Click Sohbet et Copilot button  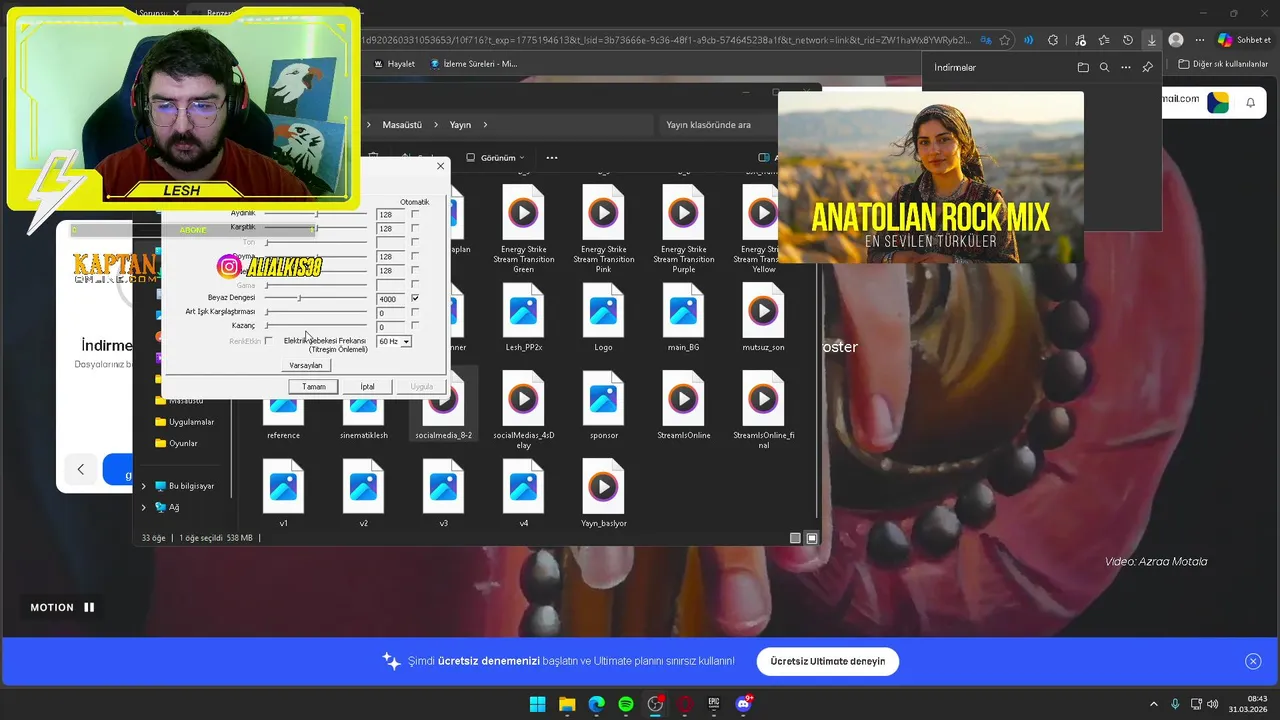pyautogui.click(x=1244, y=40)
